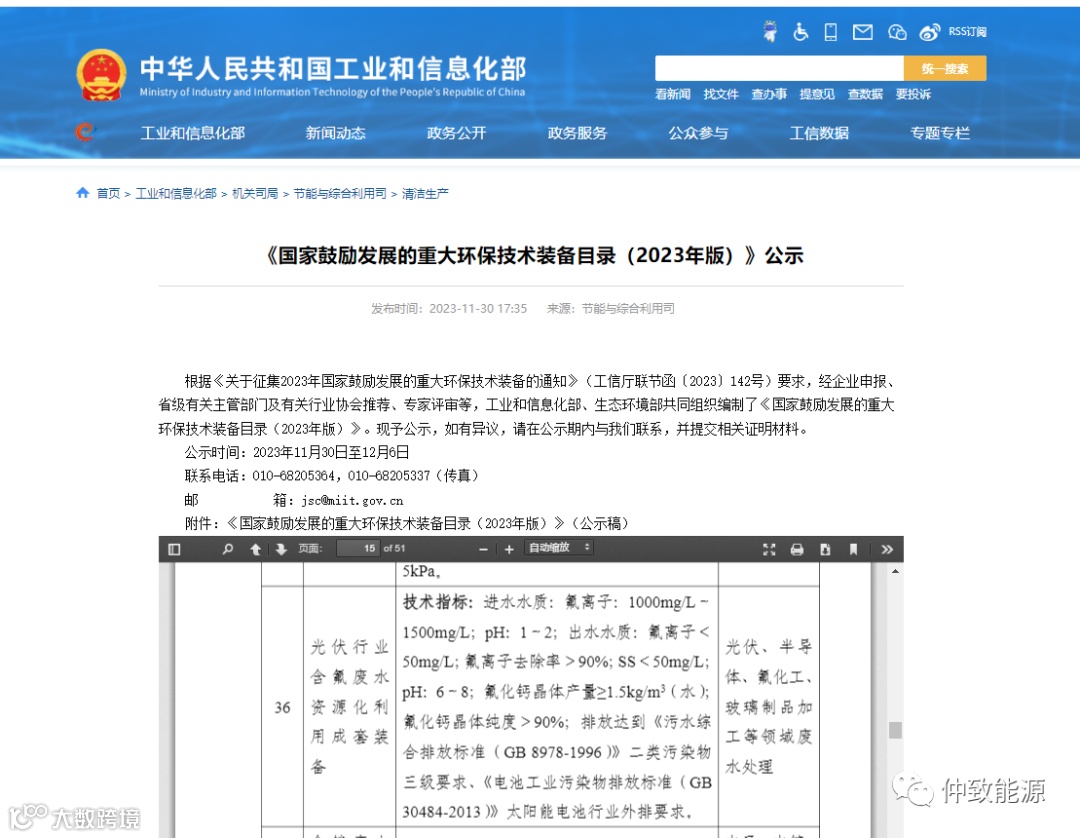The image size is (1080, 838).
Task: Open the 自动缩放 zoom dropdown
Action: 559,547
